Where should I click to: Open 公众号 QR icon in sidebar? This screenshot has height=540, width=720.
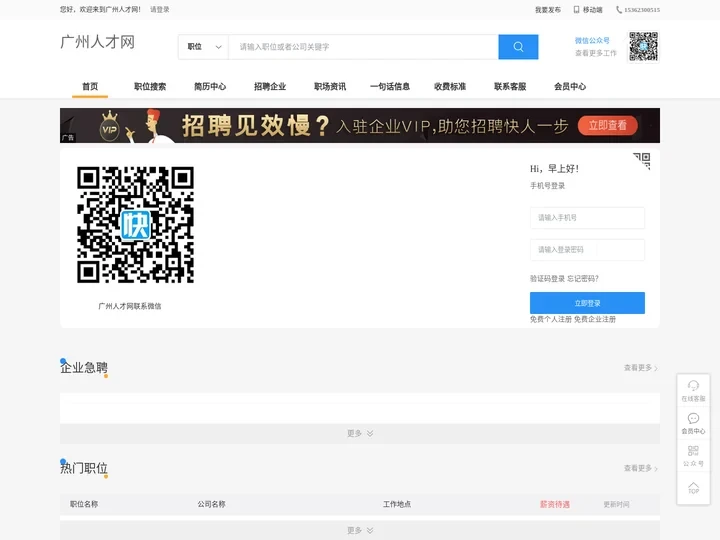click(x=693, y=456)
